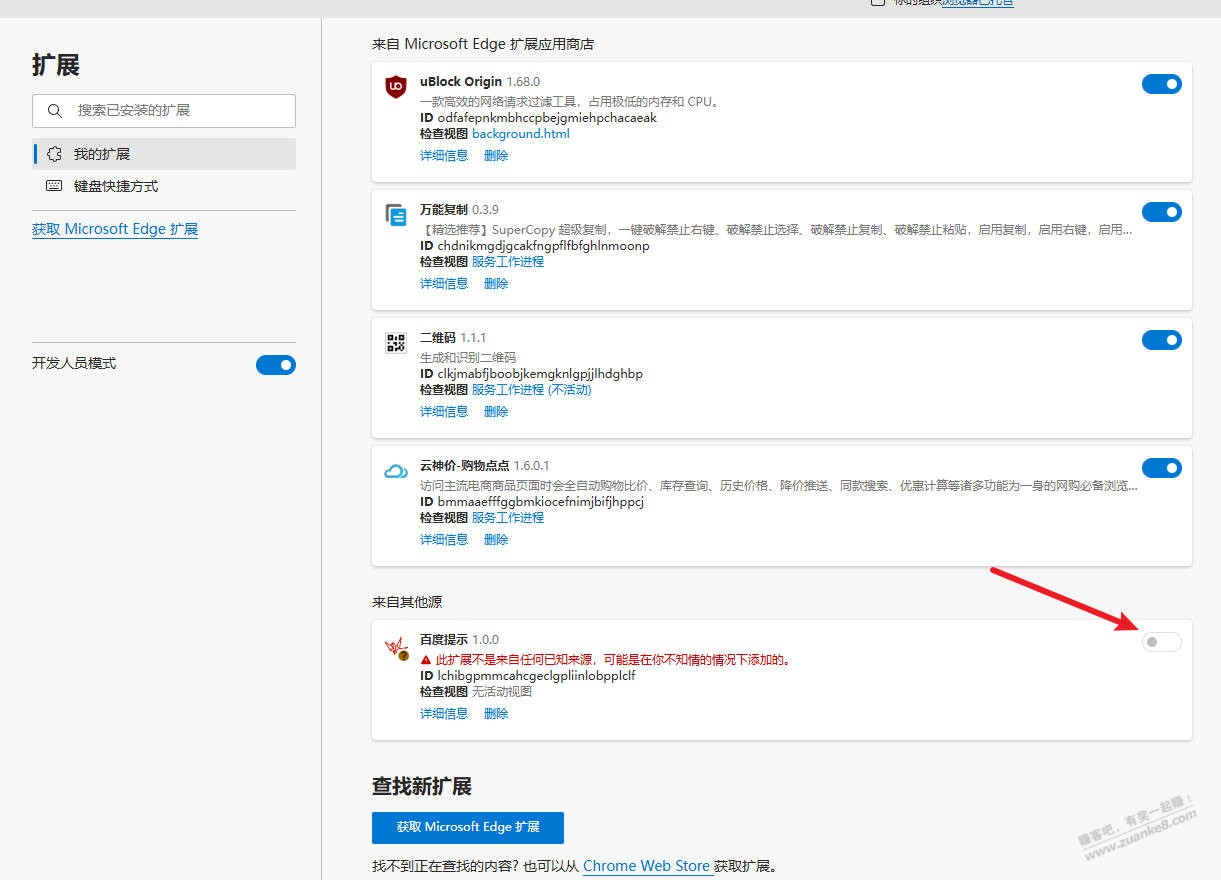Click 删除 to remove 百度提示 extension
Image resolution: width=1221 pixels, height=880 pixels.
click(x=496, y=714)
